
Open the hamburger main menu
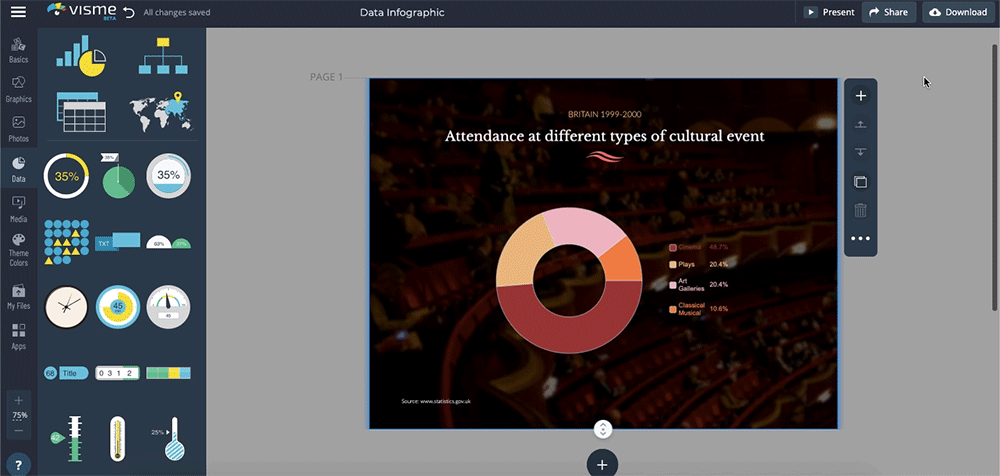click(18, 13)
